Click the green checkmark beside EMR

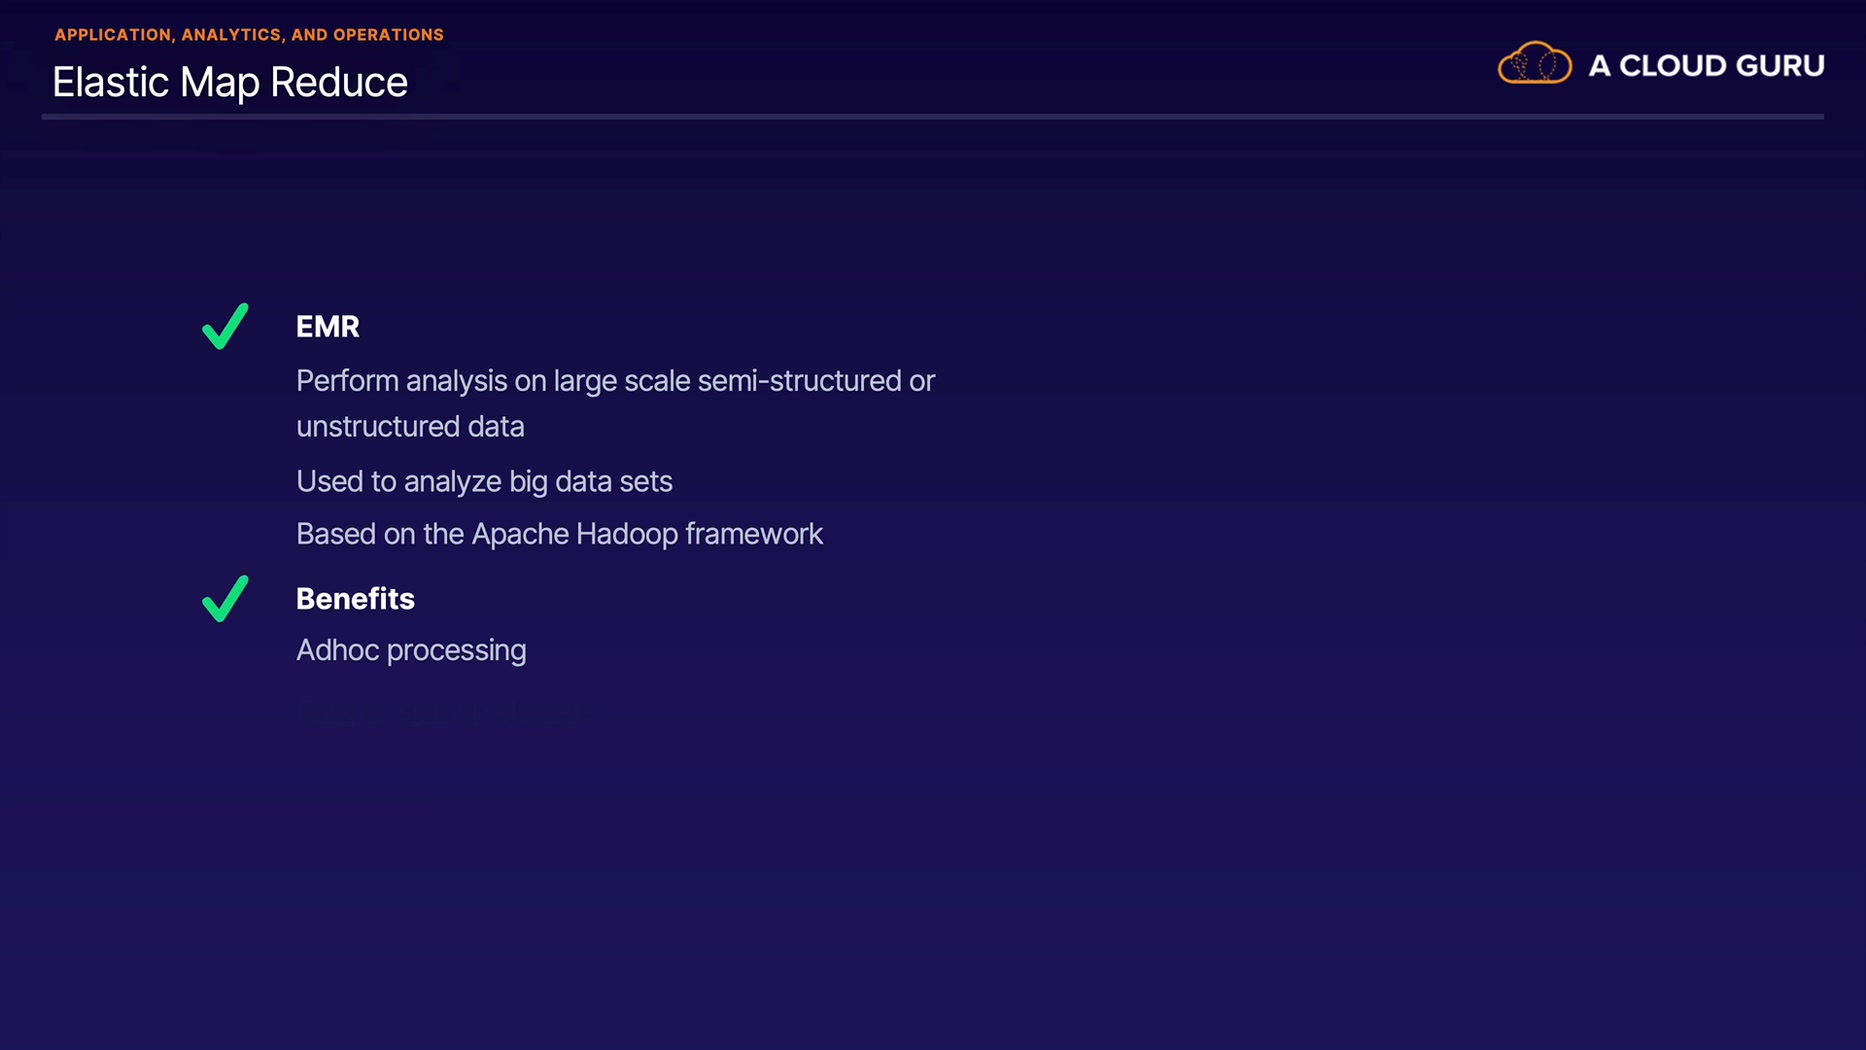(225, 326)
